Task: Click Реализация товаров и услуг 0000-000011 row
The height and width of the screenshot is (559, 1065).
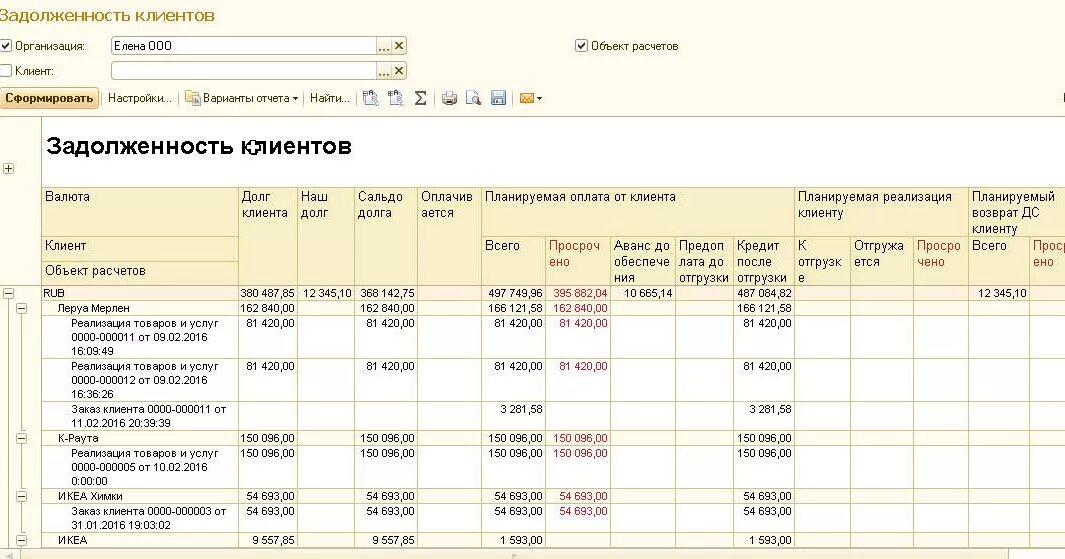Action: [x=140, y=338]
